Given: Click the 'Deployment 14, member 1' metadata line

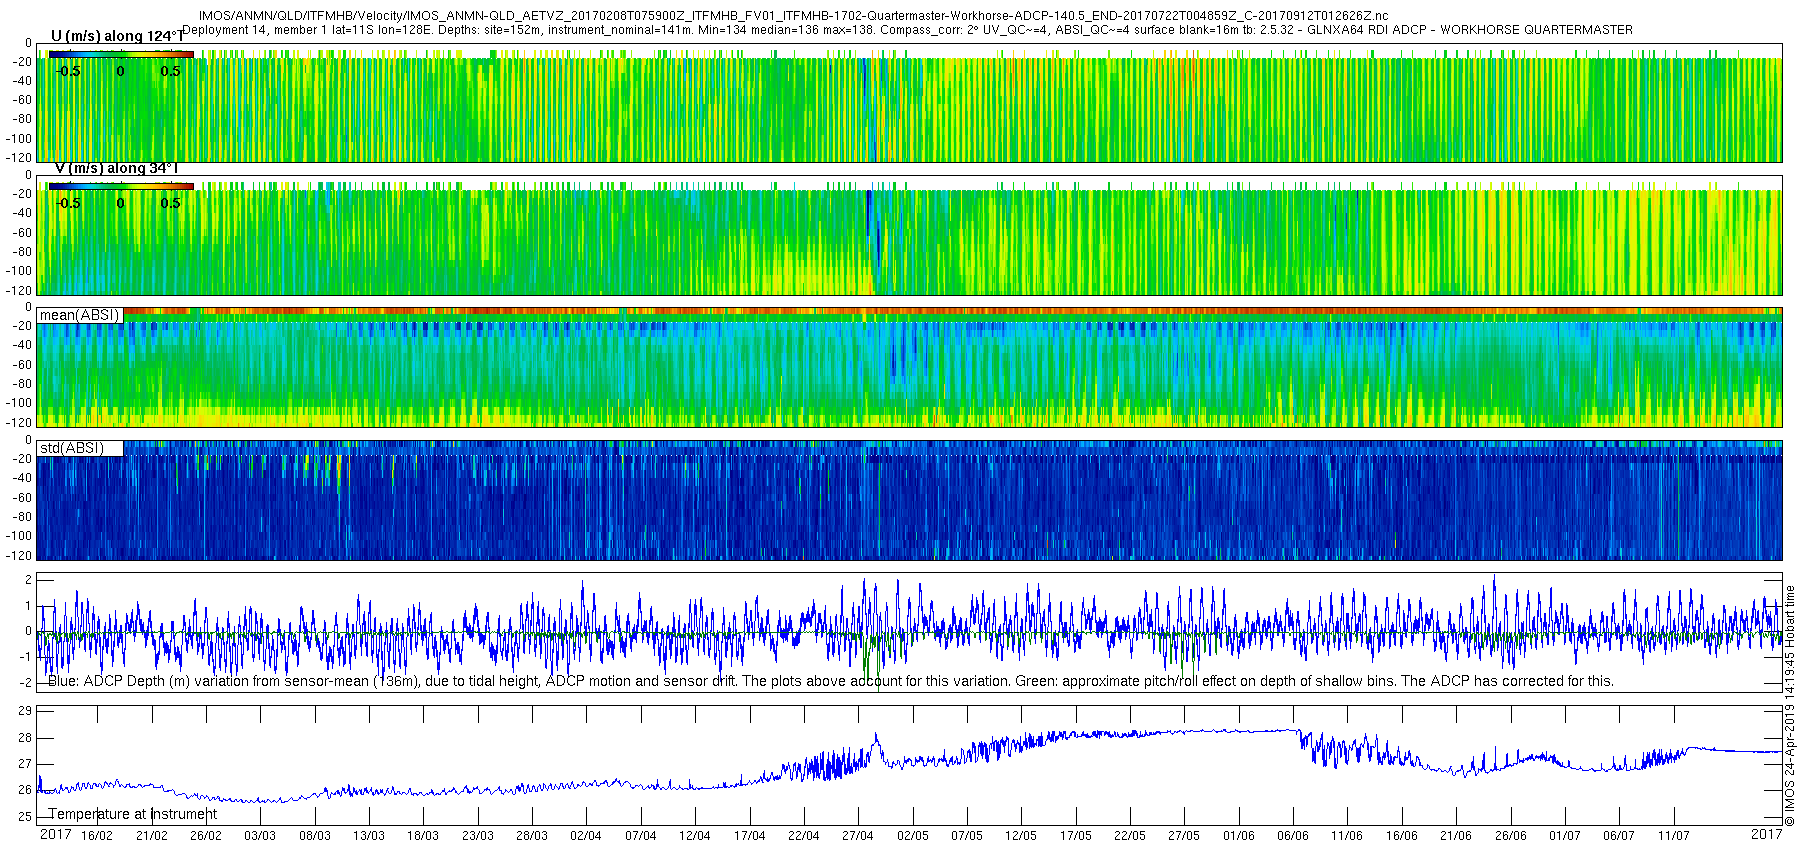Looking at the screenshot, I should 907,30.
